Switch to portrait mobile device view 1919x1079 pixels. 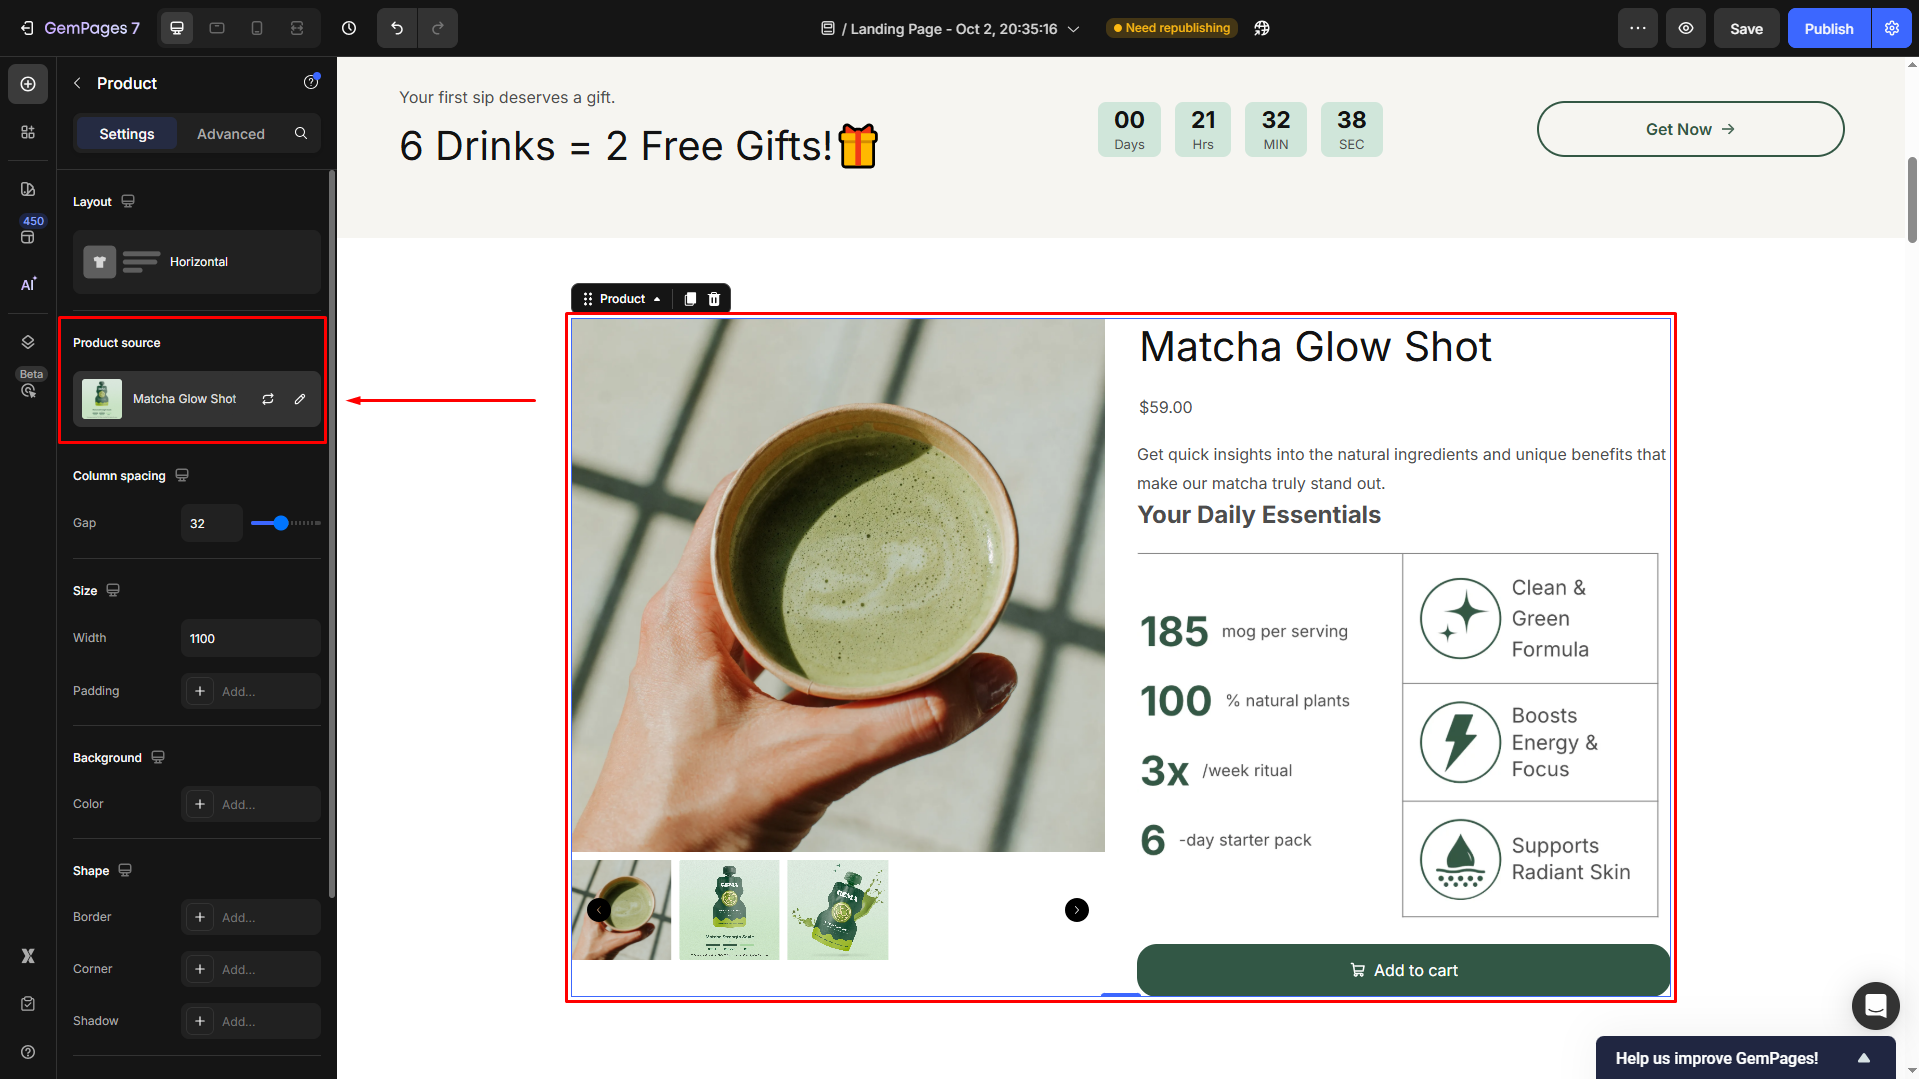coord(257,28)
